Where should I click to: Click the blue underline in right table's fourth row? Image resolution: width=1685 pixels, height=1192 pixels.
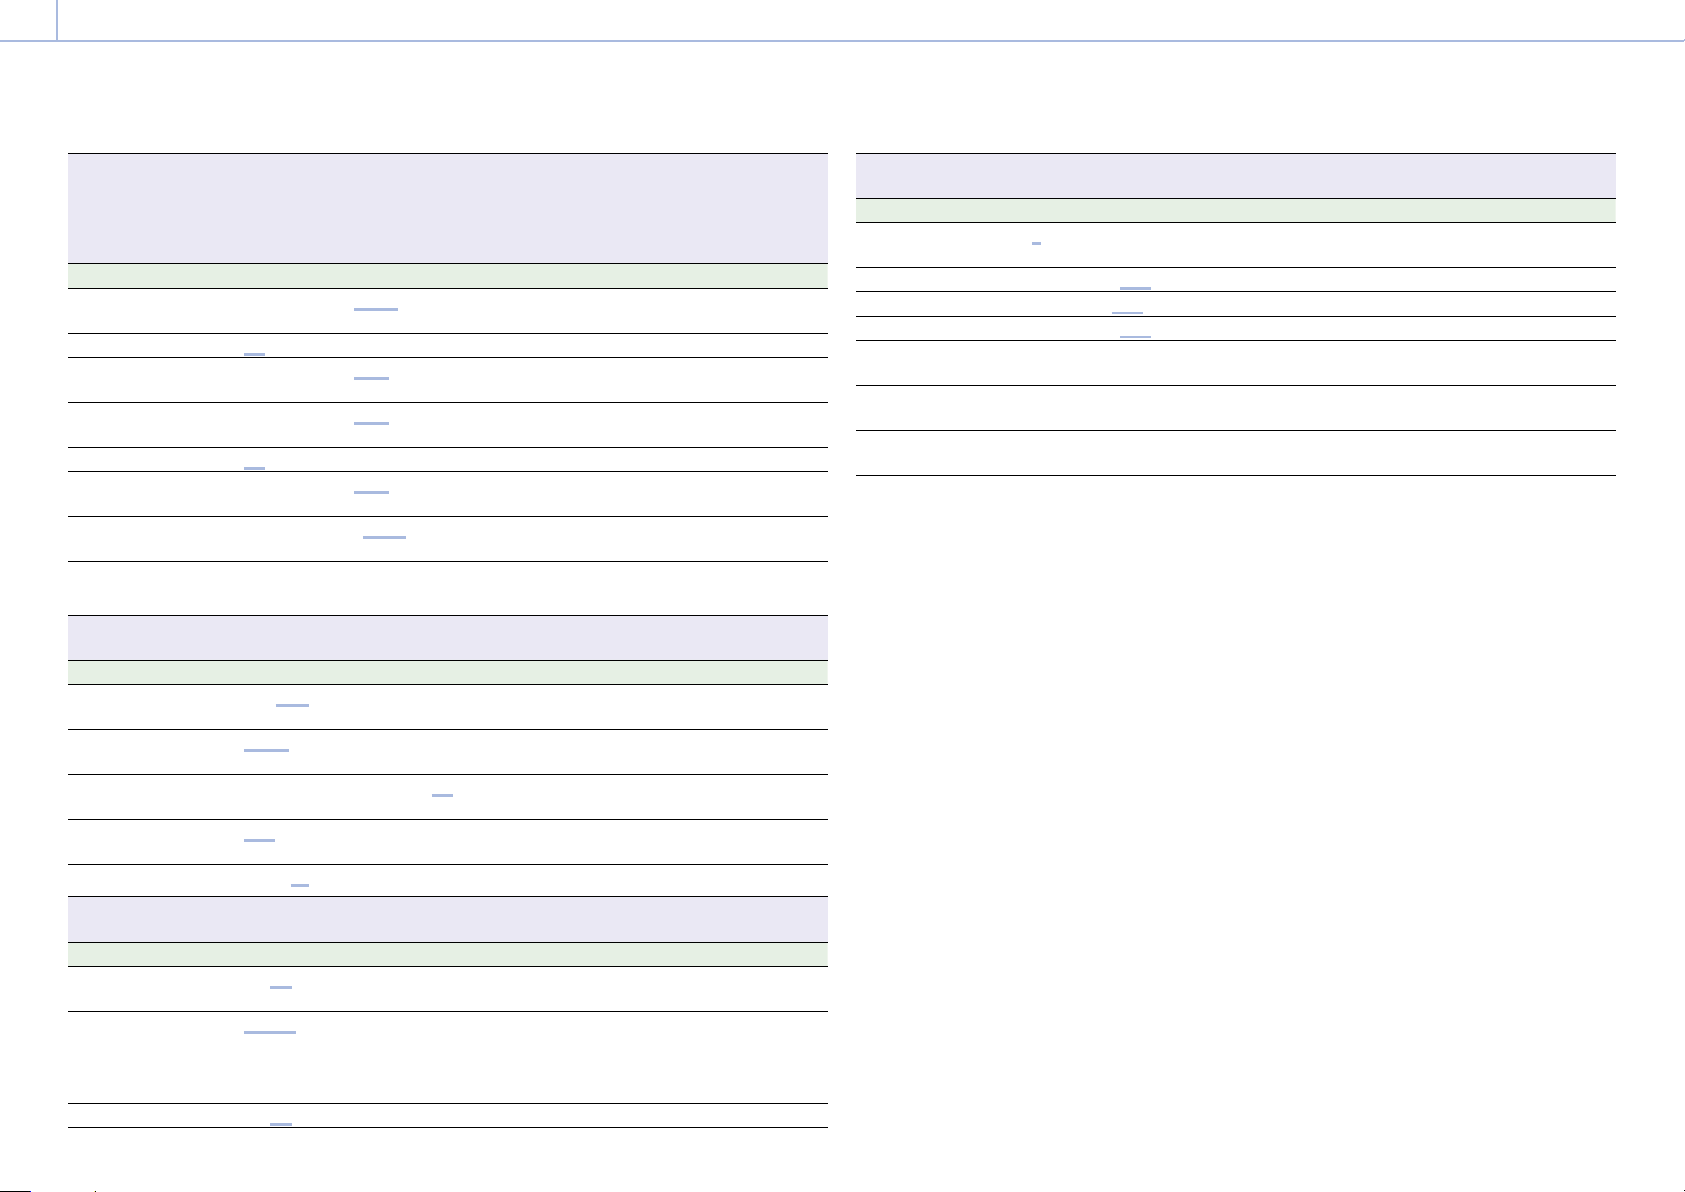1135,336
